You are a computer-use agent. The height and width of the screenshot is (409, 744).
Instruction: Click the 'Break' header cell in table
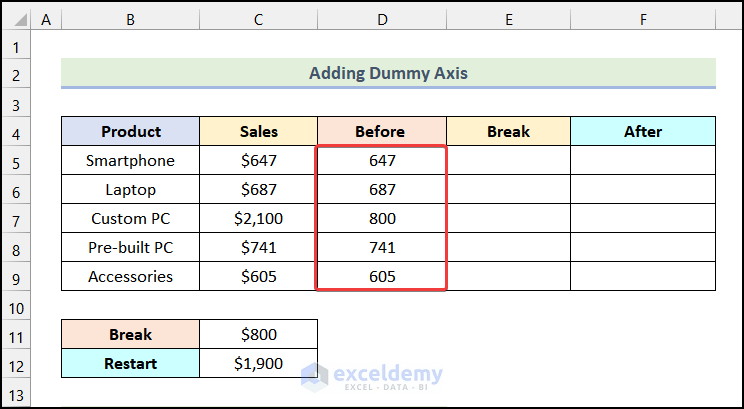tap(508, 131)
